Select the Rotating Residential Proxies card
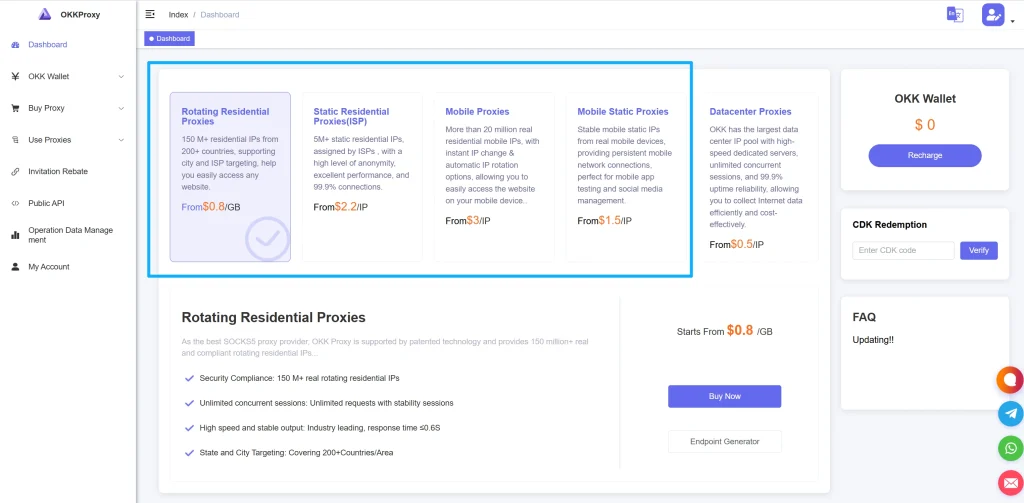1024x503 pixels. pos(230,177)
